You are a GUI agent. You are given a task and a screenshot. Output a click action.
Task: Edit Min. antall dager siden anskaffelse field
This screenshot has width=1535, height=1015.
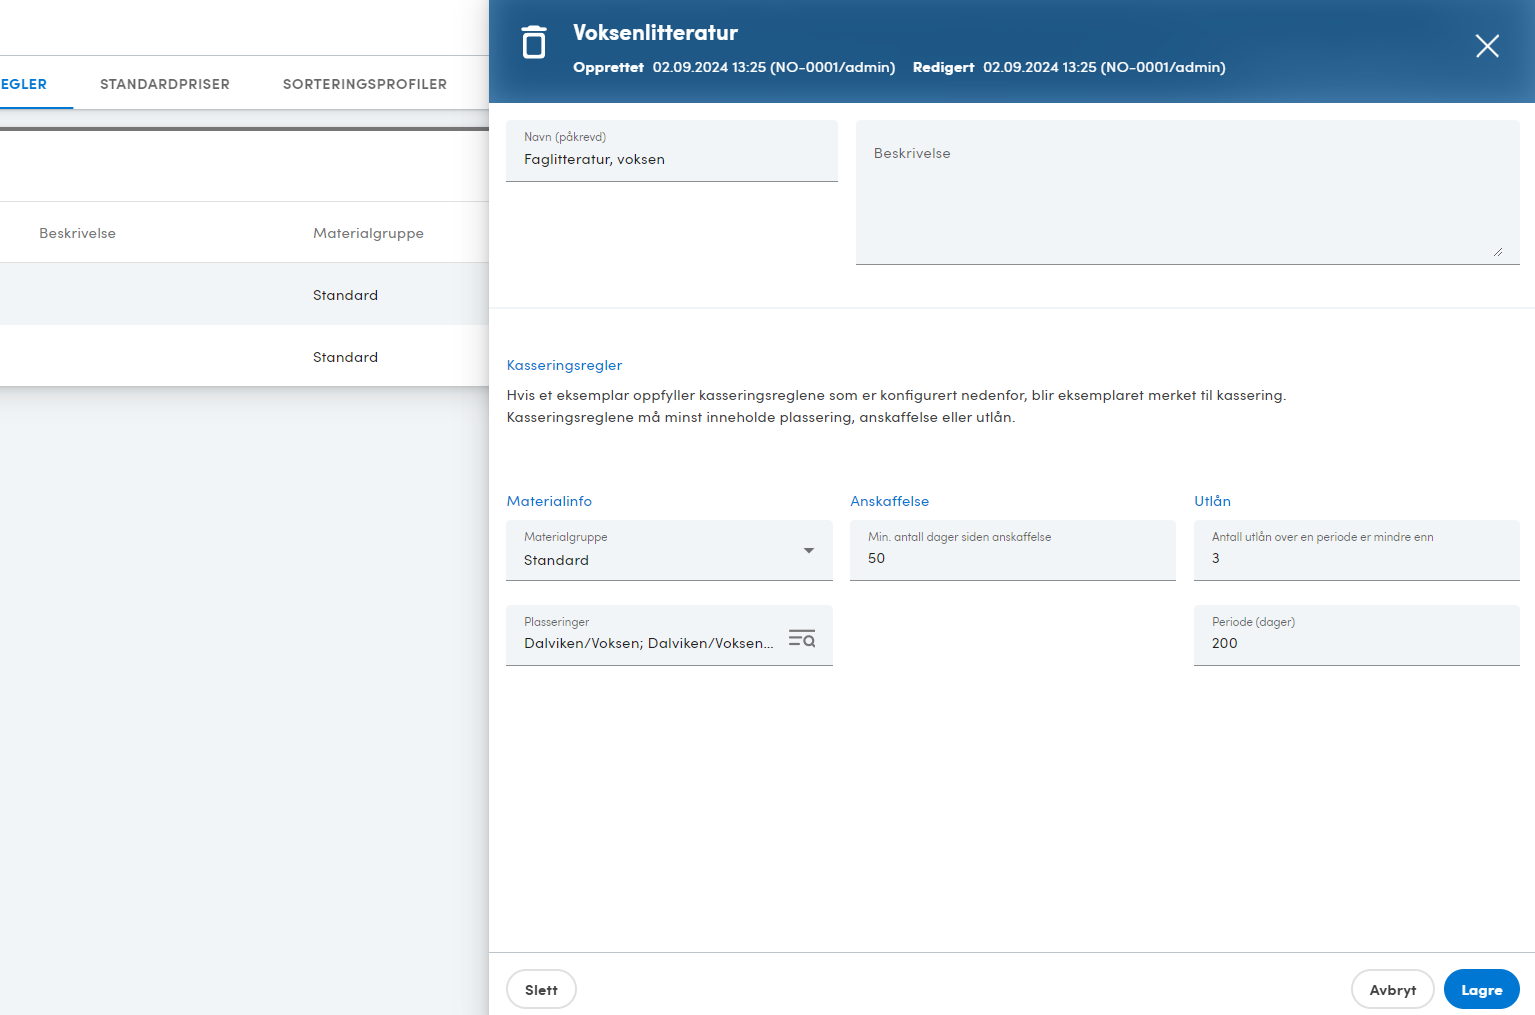click(1013, 550)
